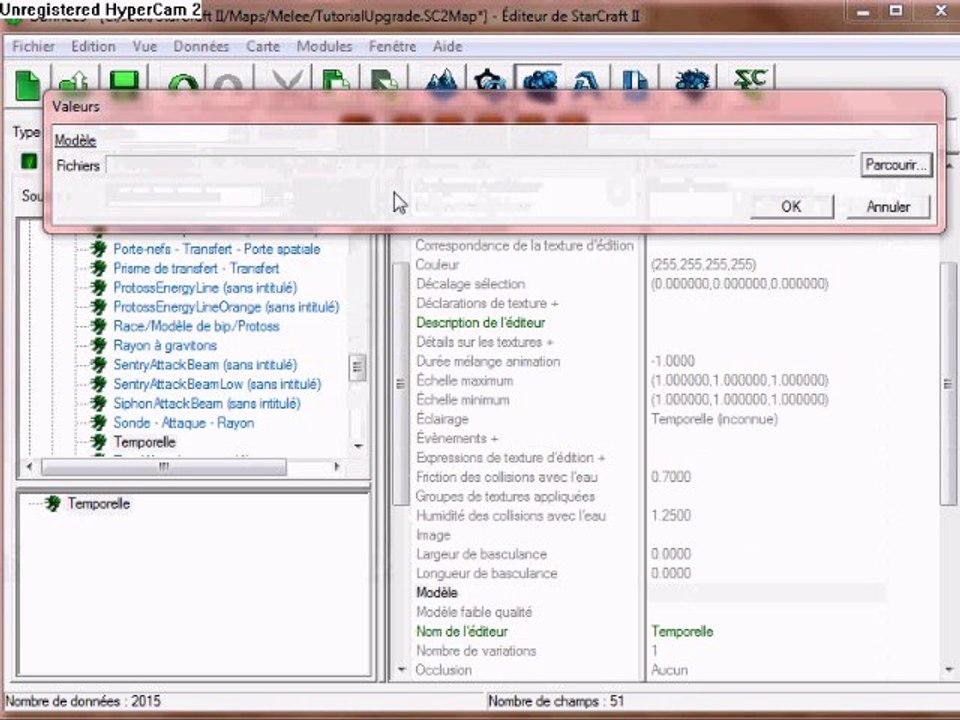Expand Évènements + field
This screenshot has height=720, width=960.
457,438
